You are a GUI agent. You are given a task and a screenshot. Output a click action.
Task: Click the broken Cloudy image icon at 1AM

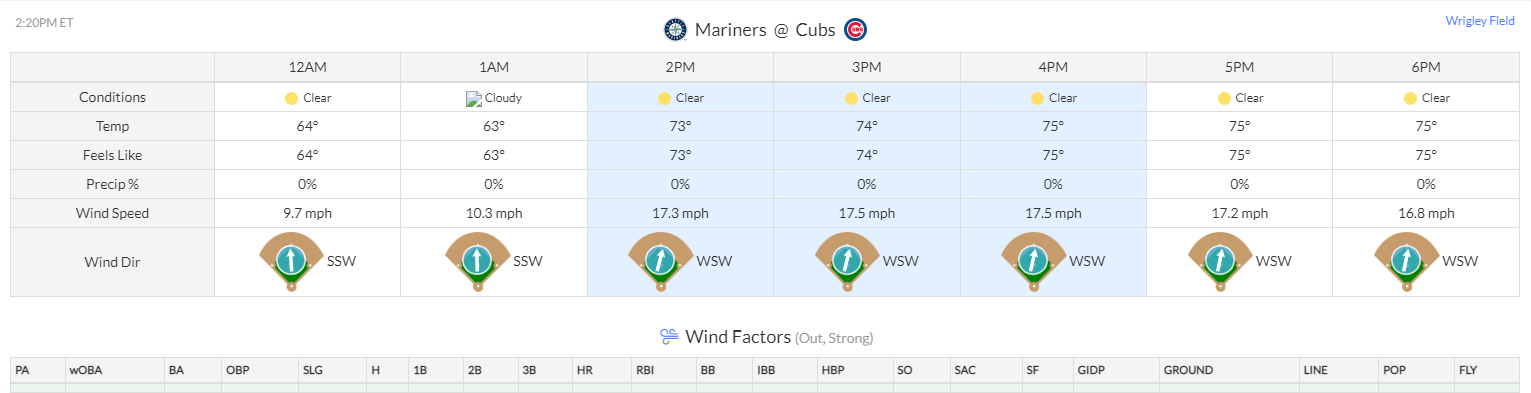pos(474,99)
